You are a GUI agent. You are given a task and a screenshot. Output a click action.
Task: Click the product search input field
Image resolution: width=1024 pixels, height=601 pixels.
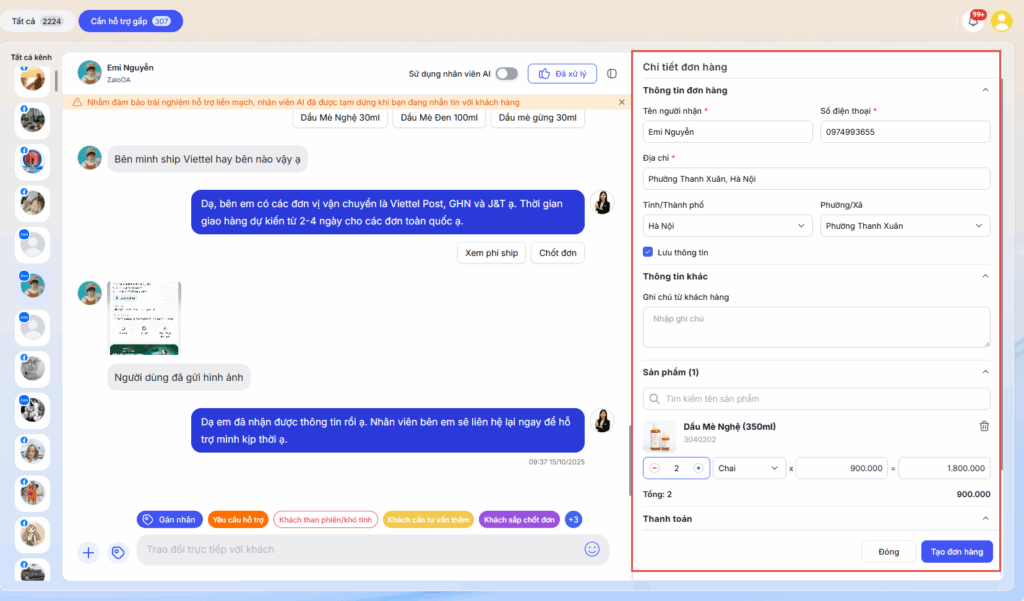816,399
